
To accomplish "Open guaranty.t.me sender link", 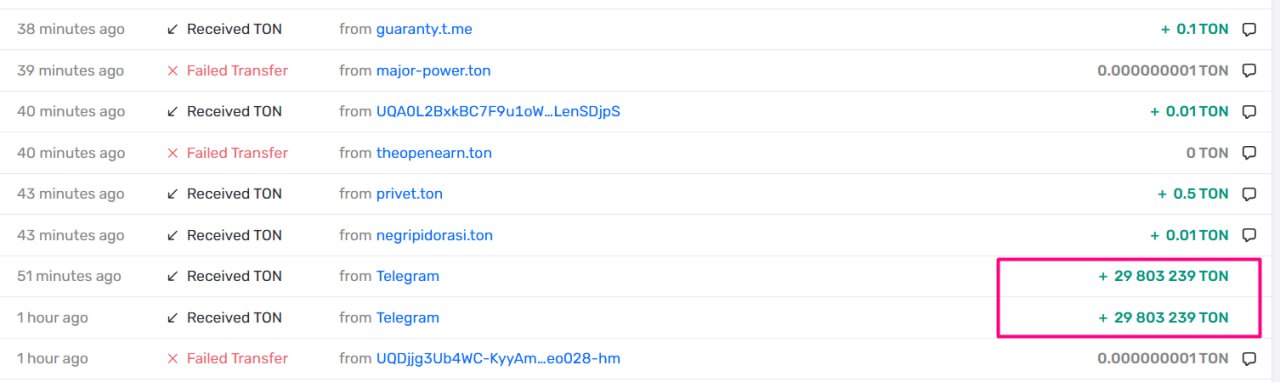I will point(424,29).
